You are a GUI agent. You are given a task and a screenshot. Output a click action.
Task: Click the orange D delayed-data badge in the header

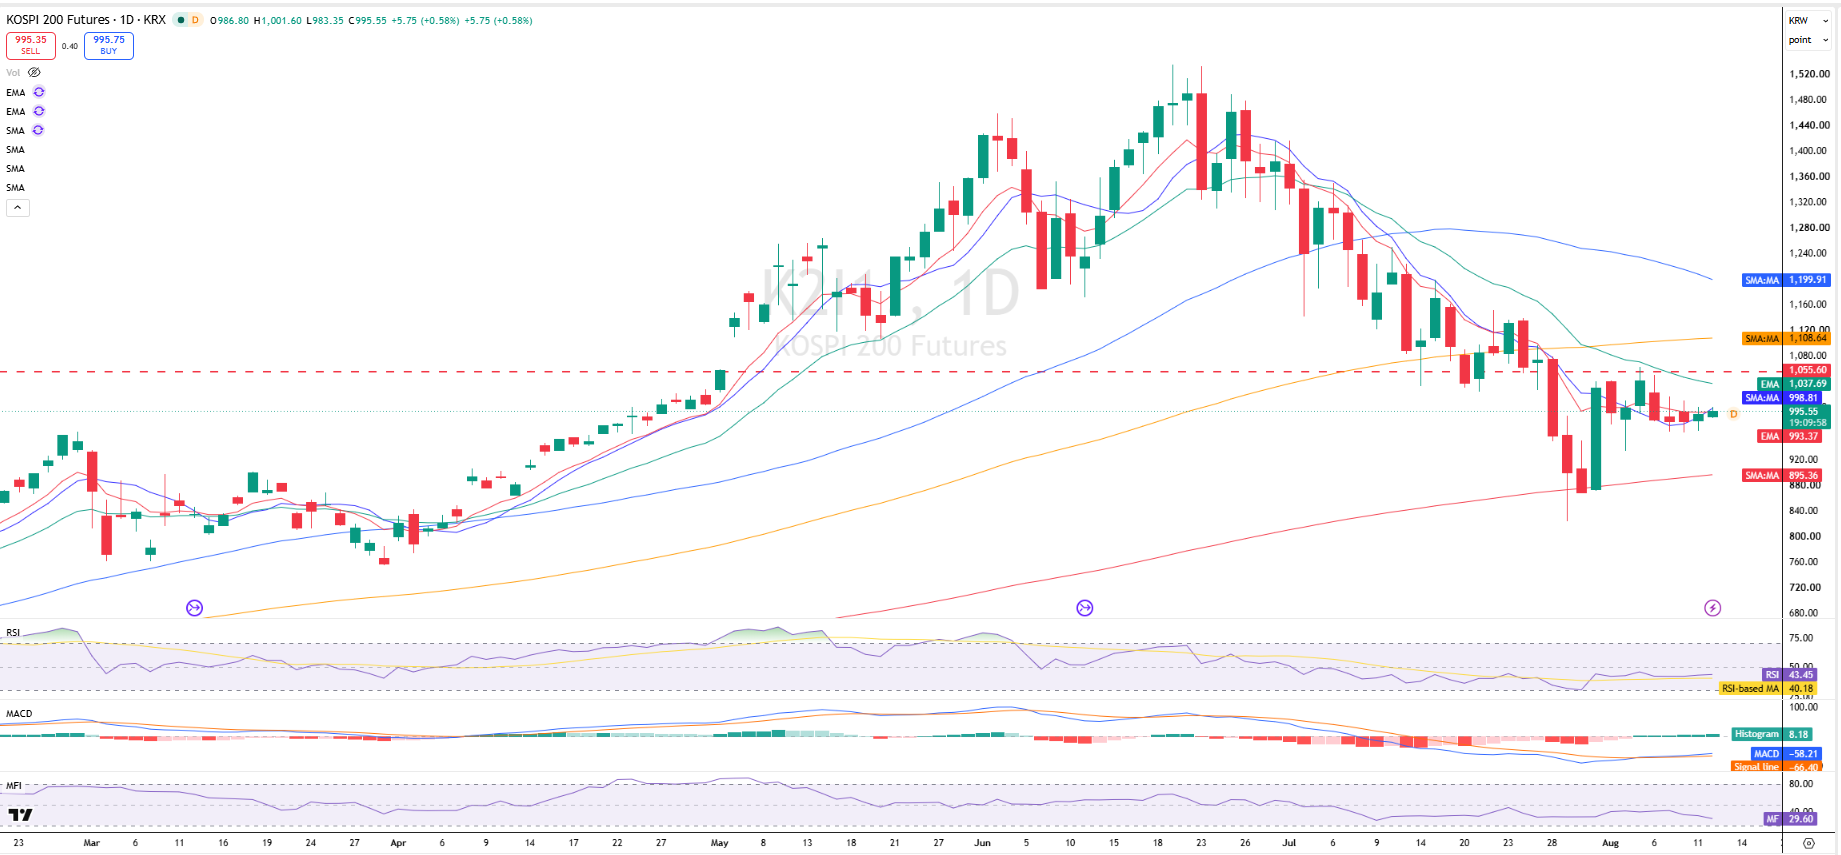[x=195, y=20]
